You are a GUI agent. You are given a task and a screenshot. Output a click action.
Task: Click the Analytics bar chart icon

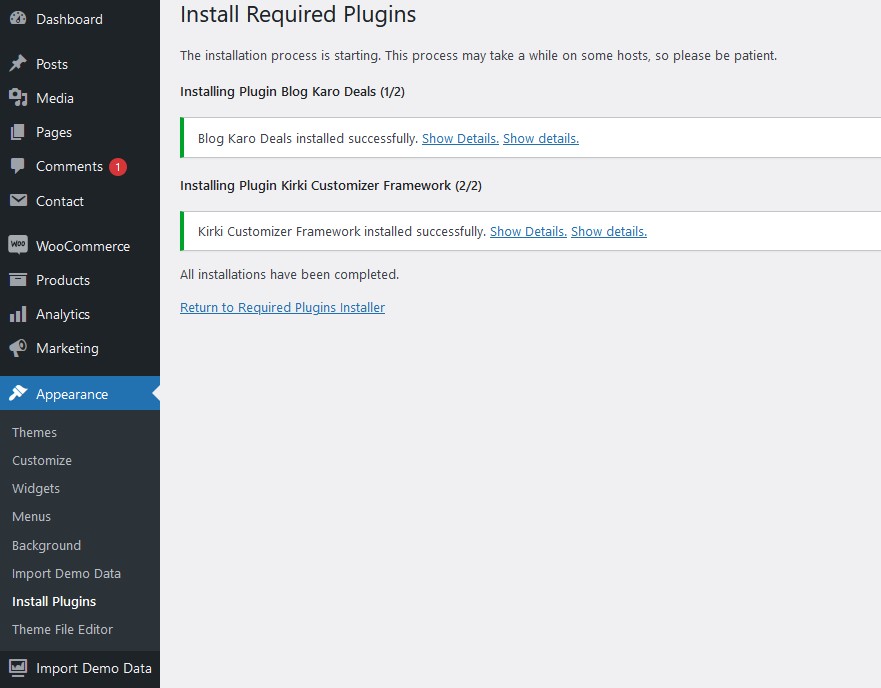18,314
